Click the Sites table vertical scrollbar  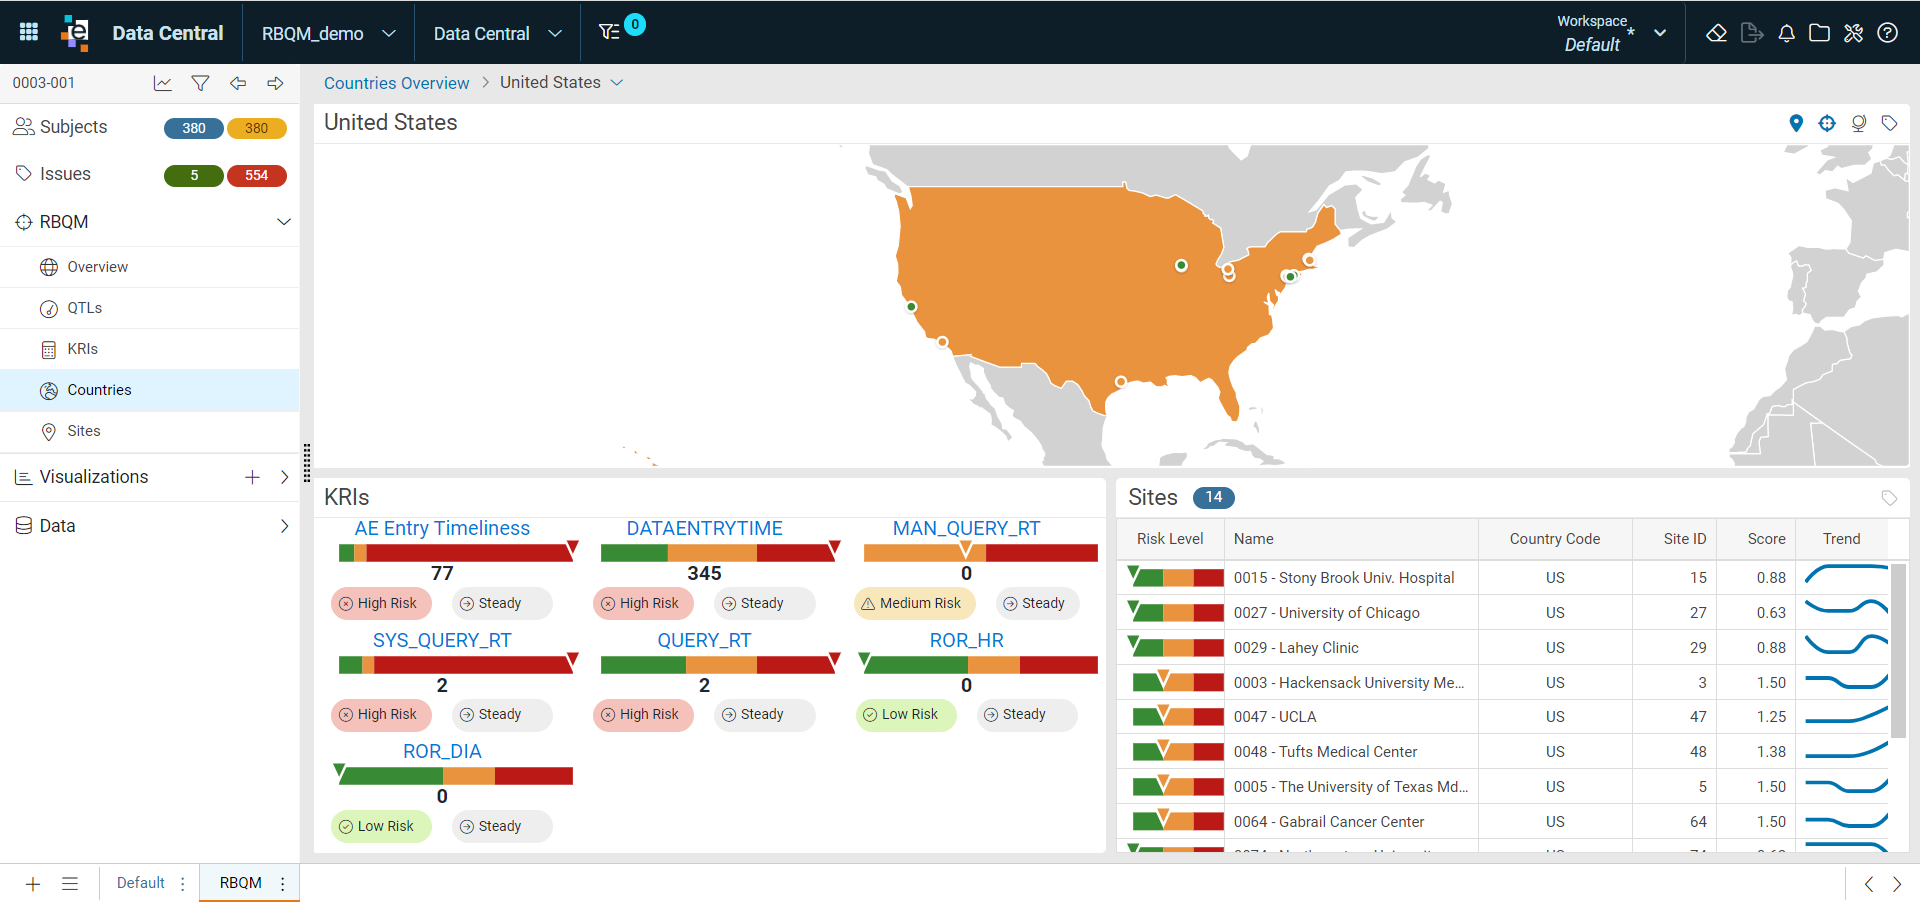(1898, 651)
